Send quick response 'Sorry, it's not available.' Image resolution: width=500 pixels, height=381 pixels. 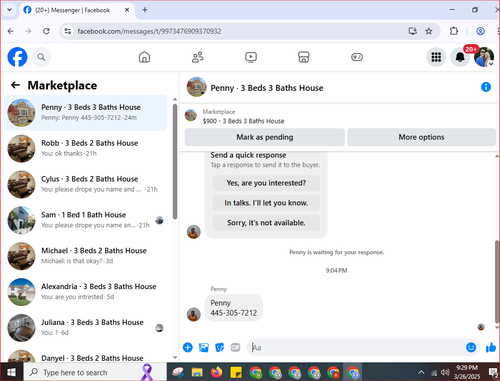[x=266, y=223]
